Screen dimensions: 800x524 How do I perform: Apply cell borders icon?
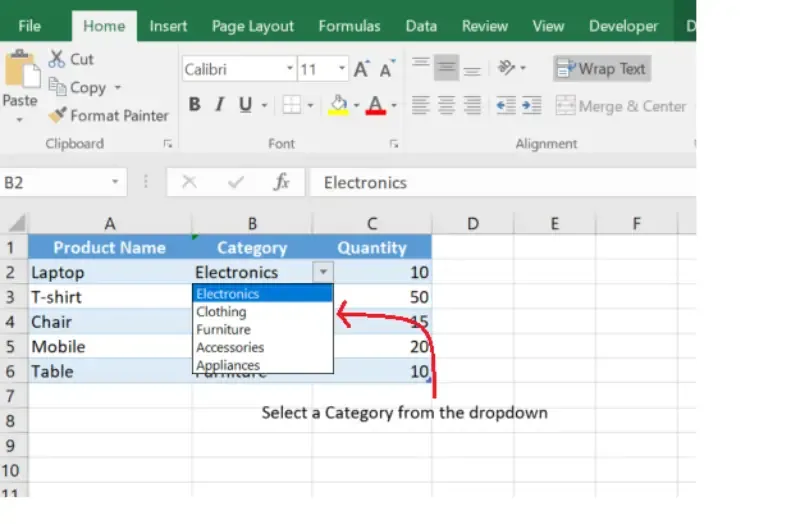(x=292, y=105)
